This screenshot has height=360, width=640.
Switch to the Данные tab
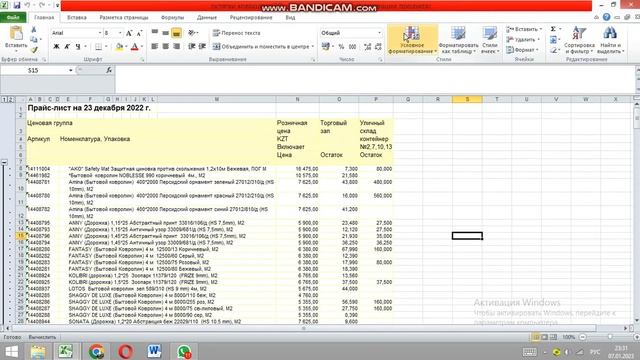coord(207,18)
